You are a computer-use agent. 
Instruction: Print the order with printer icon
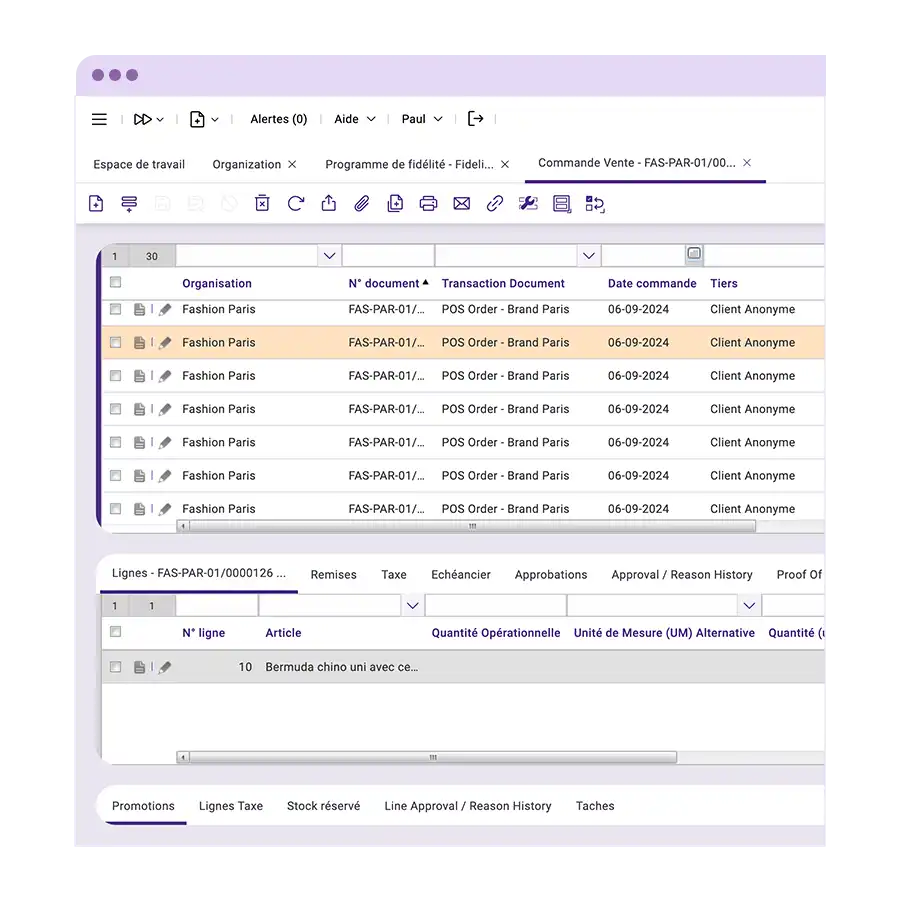[x=428, y=203]
